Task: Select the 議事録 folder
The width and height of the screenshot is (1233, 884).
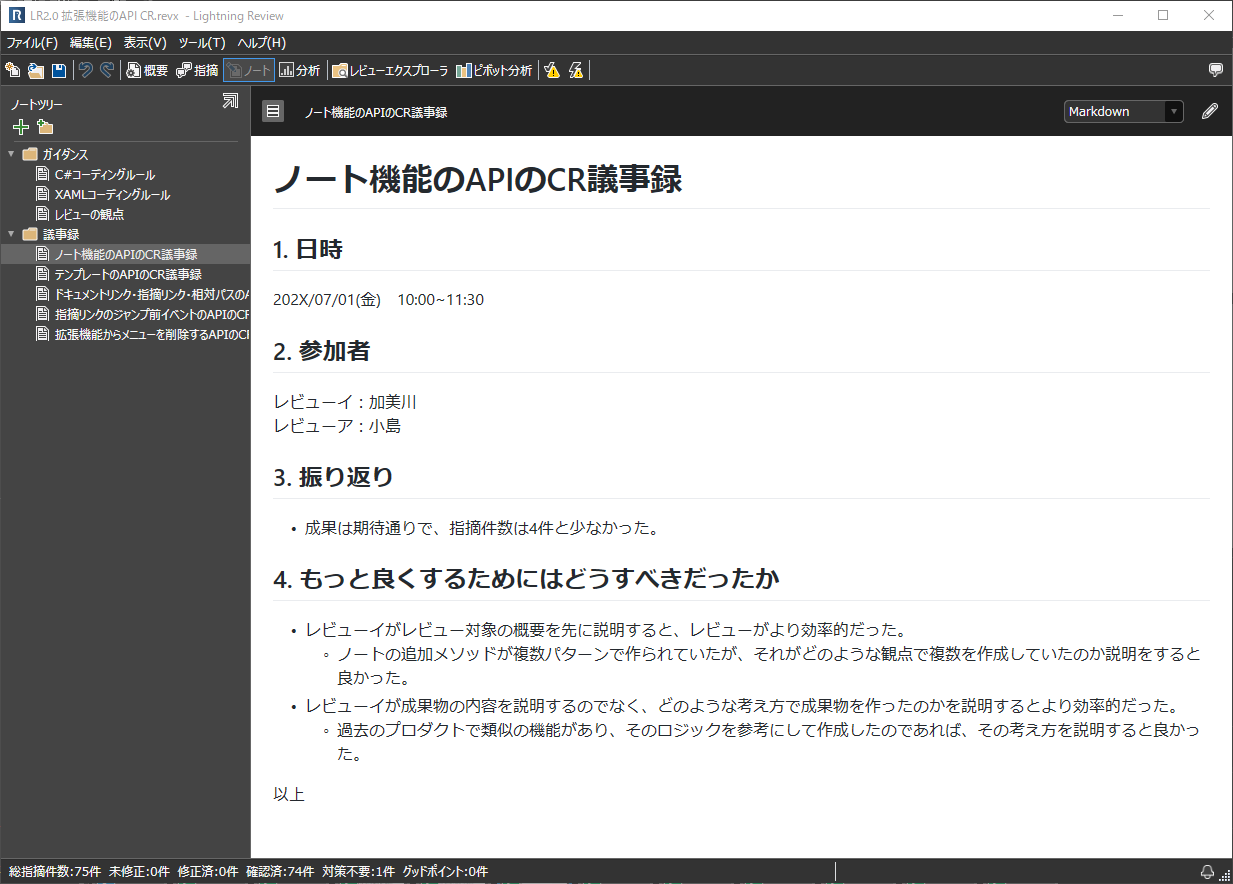Action: pyautogui.click(x=51, y=234)
